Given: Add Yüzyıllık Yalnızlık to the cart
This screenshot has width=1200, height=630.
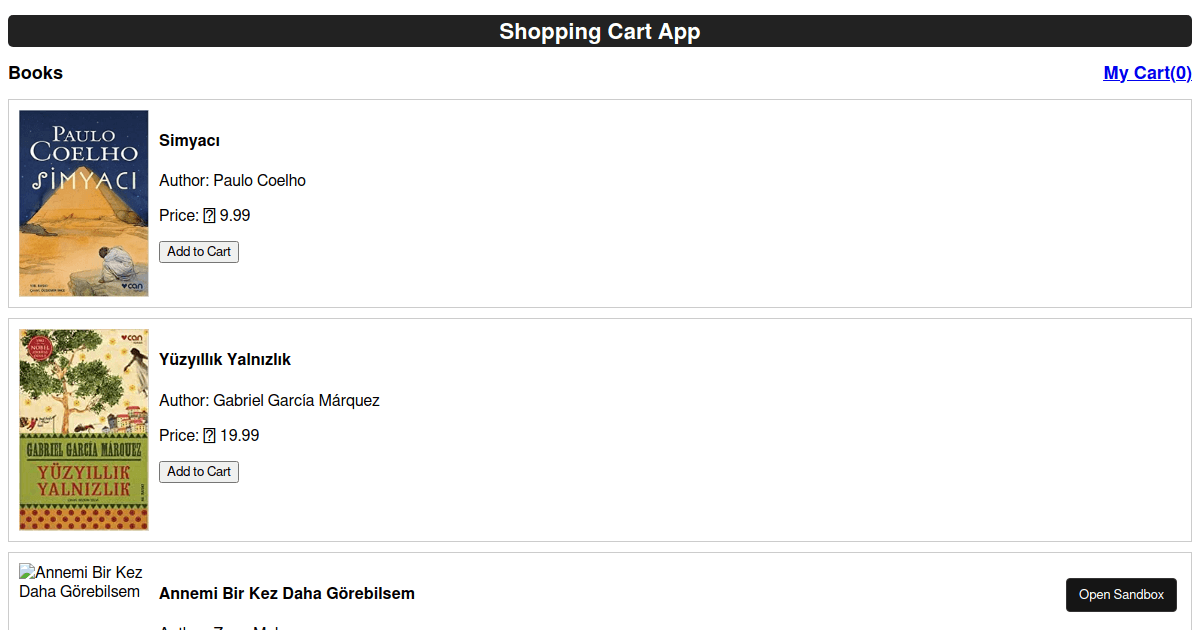Looking at the screenshot, I should [x=198, y=471].
